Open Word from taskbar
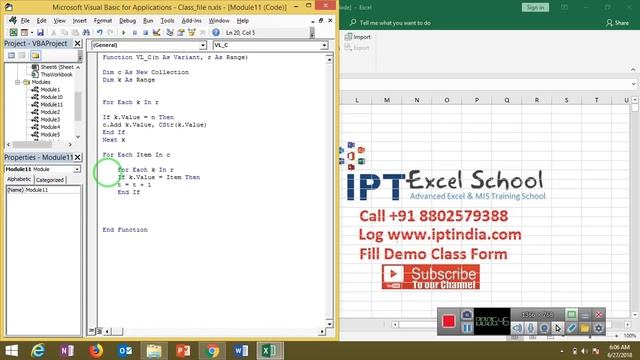This screenshot has height=360, width=640. [241, 351]
